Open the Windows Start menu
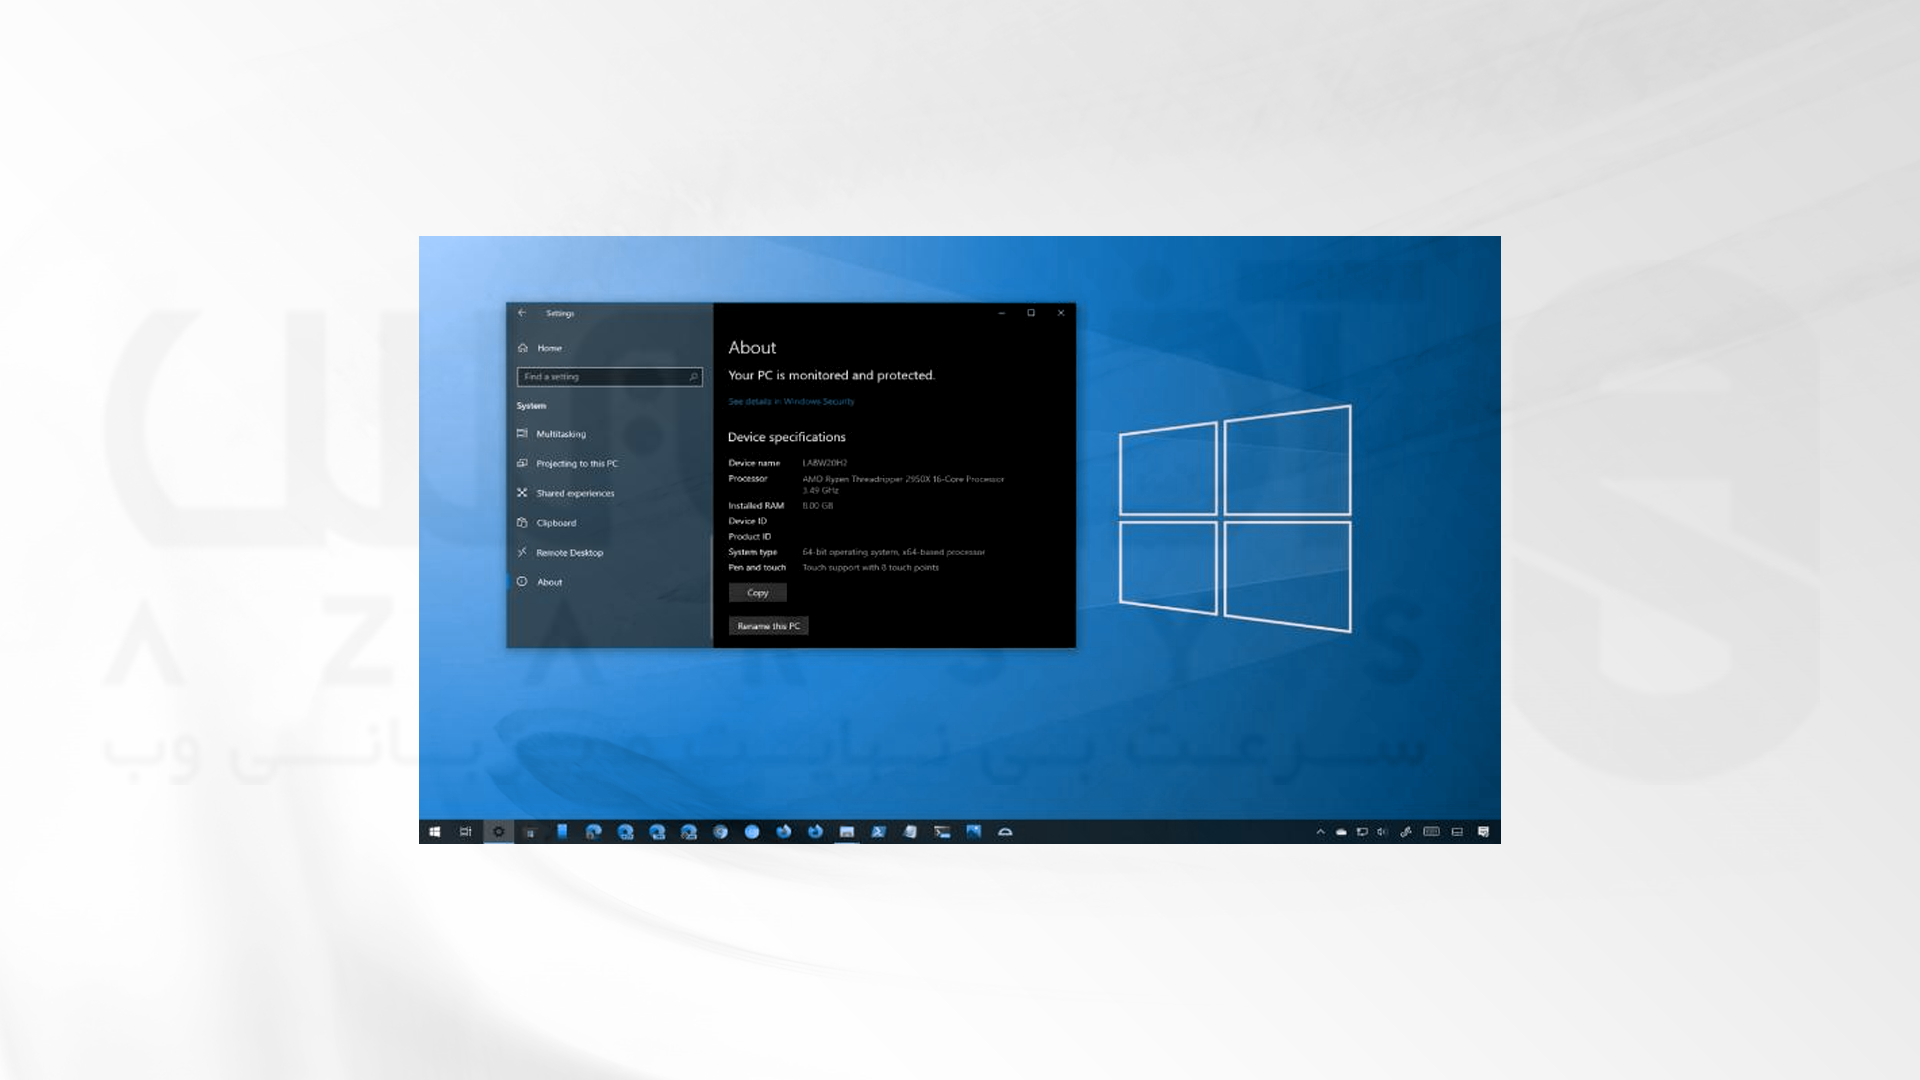1920x1080 pixels. [x=435, y=832]
